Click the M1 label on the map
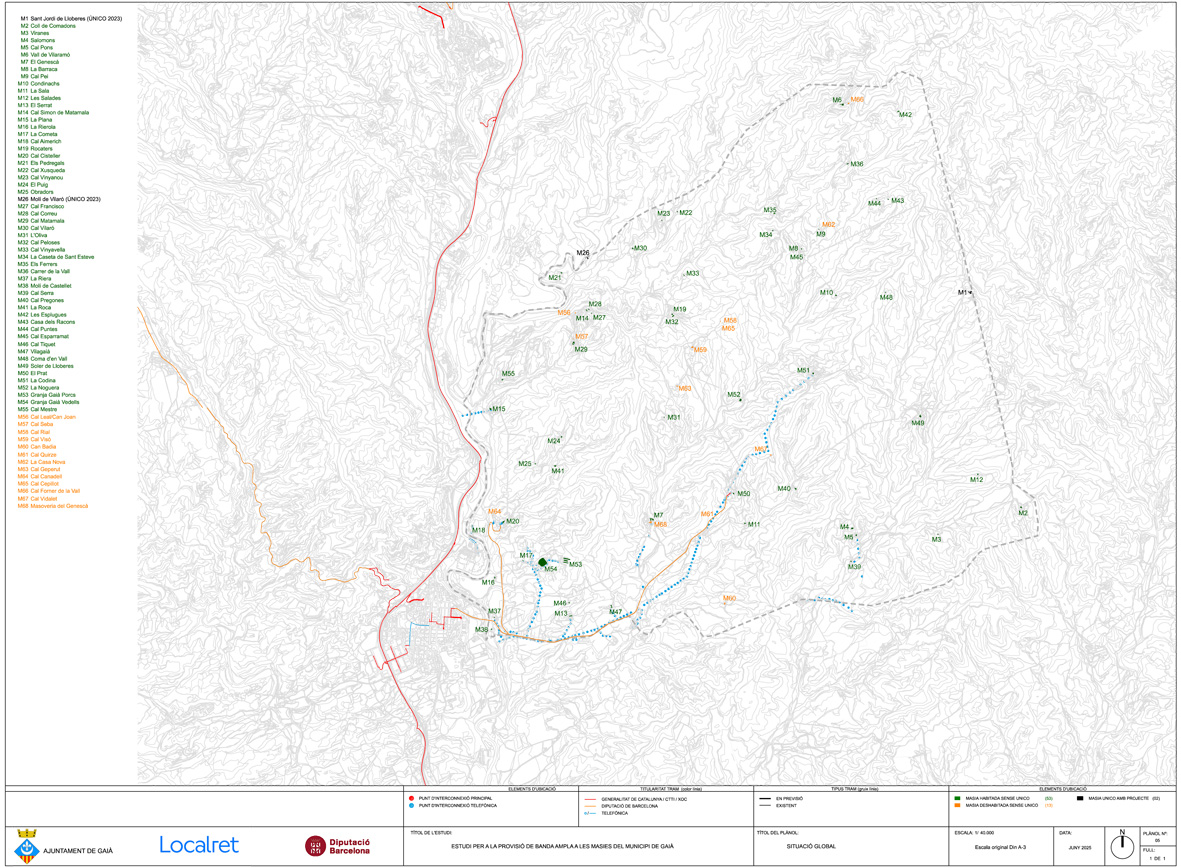This screenshot has width=1181, height=868. pyautogui.click(x=963, y=292)
